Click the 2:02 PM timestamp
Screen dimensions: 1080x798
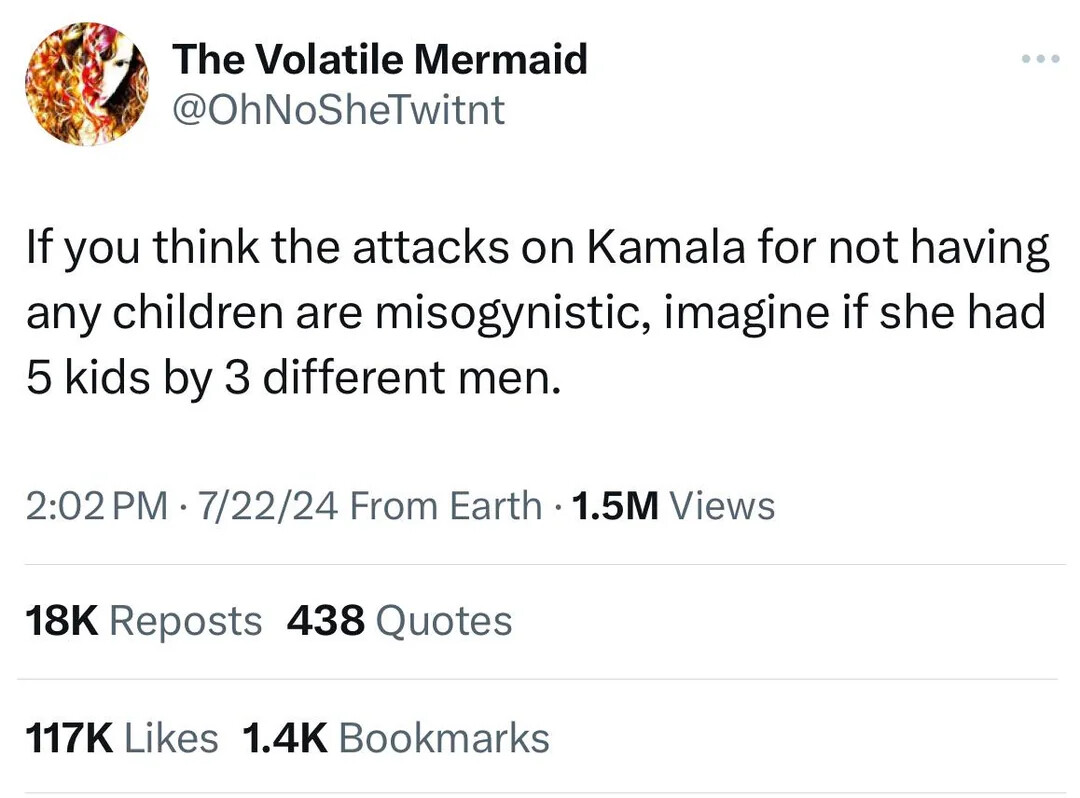point(96,506)
